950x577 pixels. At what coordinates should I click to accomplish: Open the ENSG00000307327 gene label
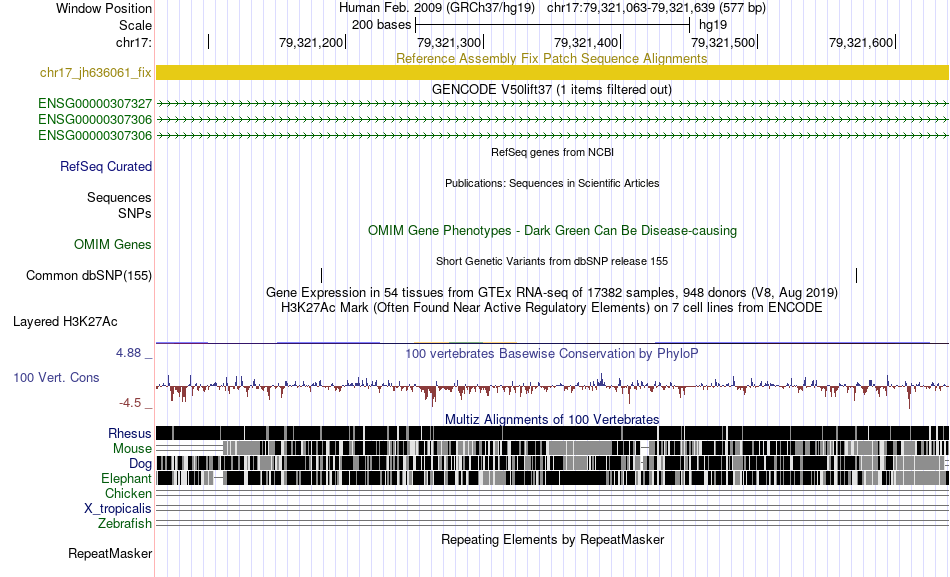click(x=95, y=104)
